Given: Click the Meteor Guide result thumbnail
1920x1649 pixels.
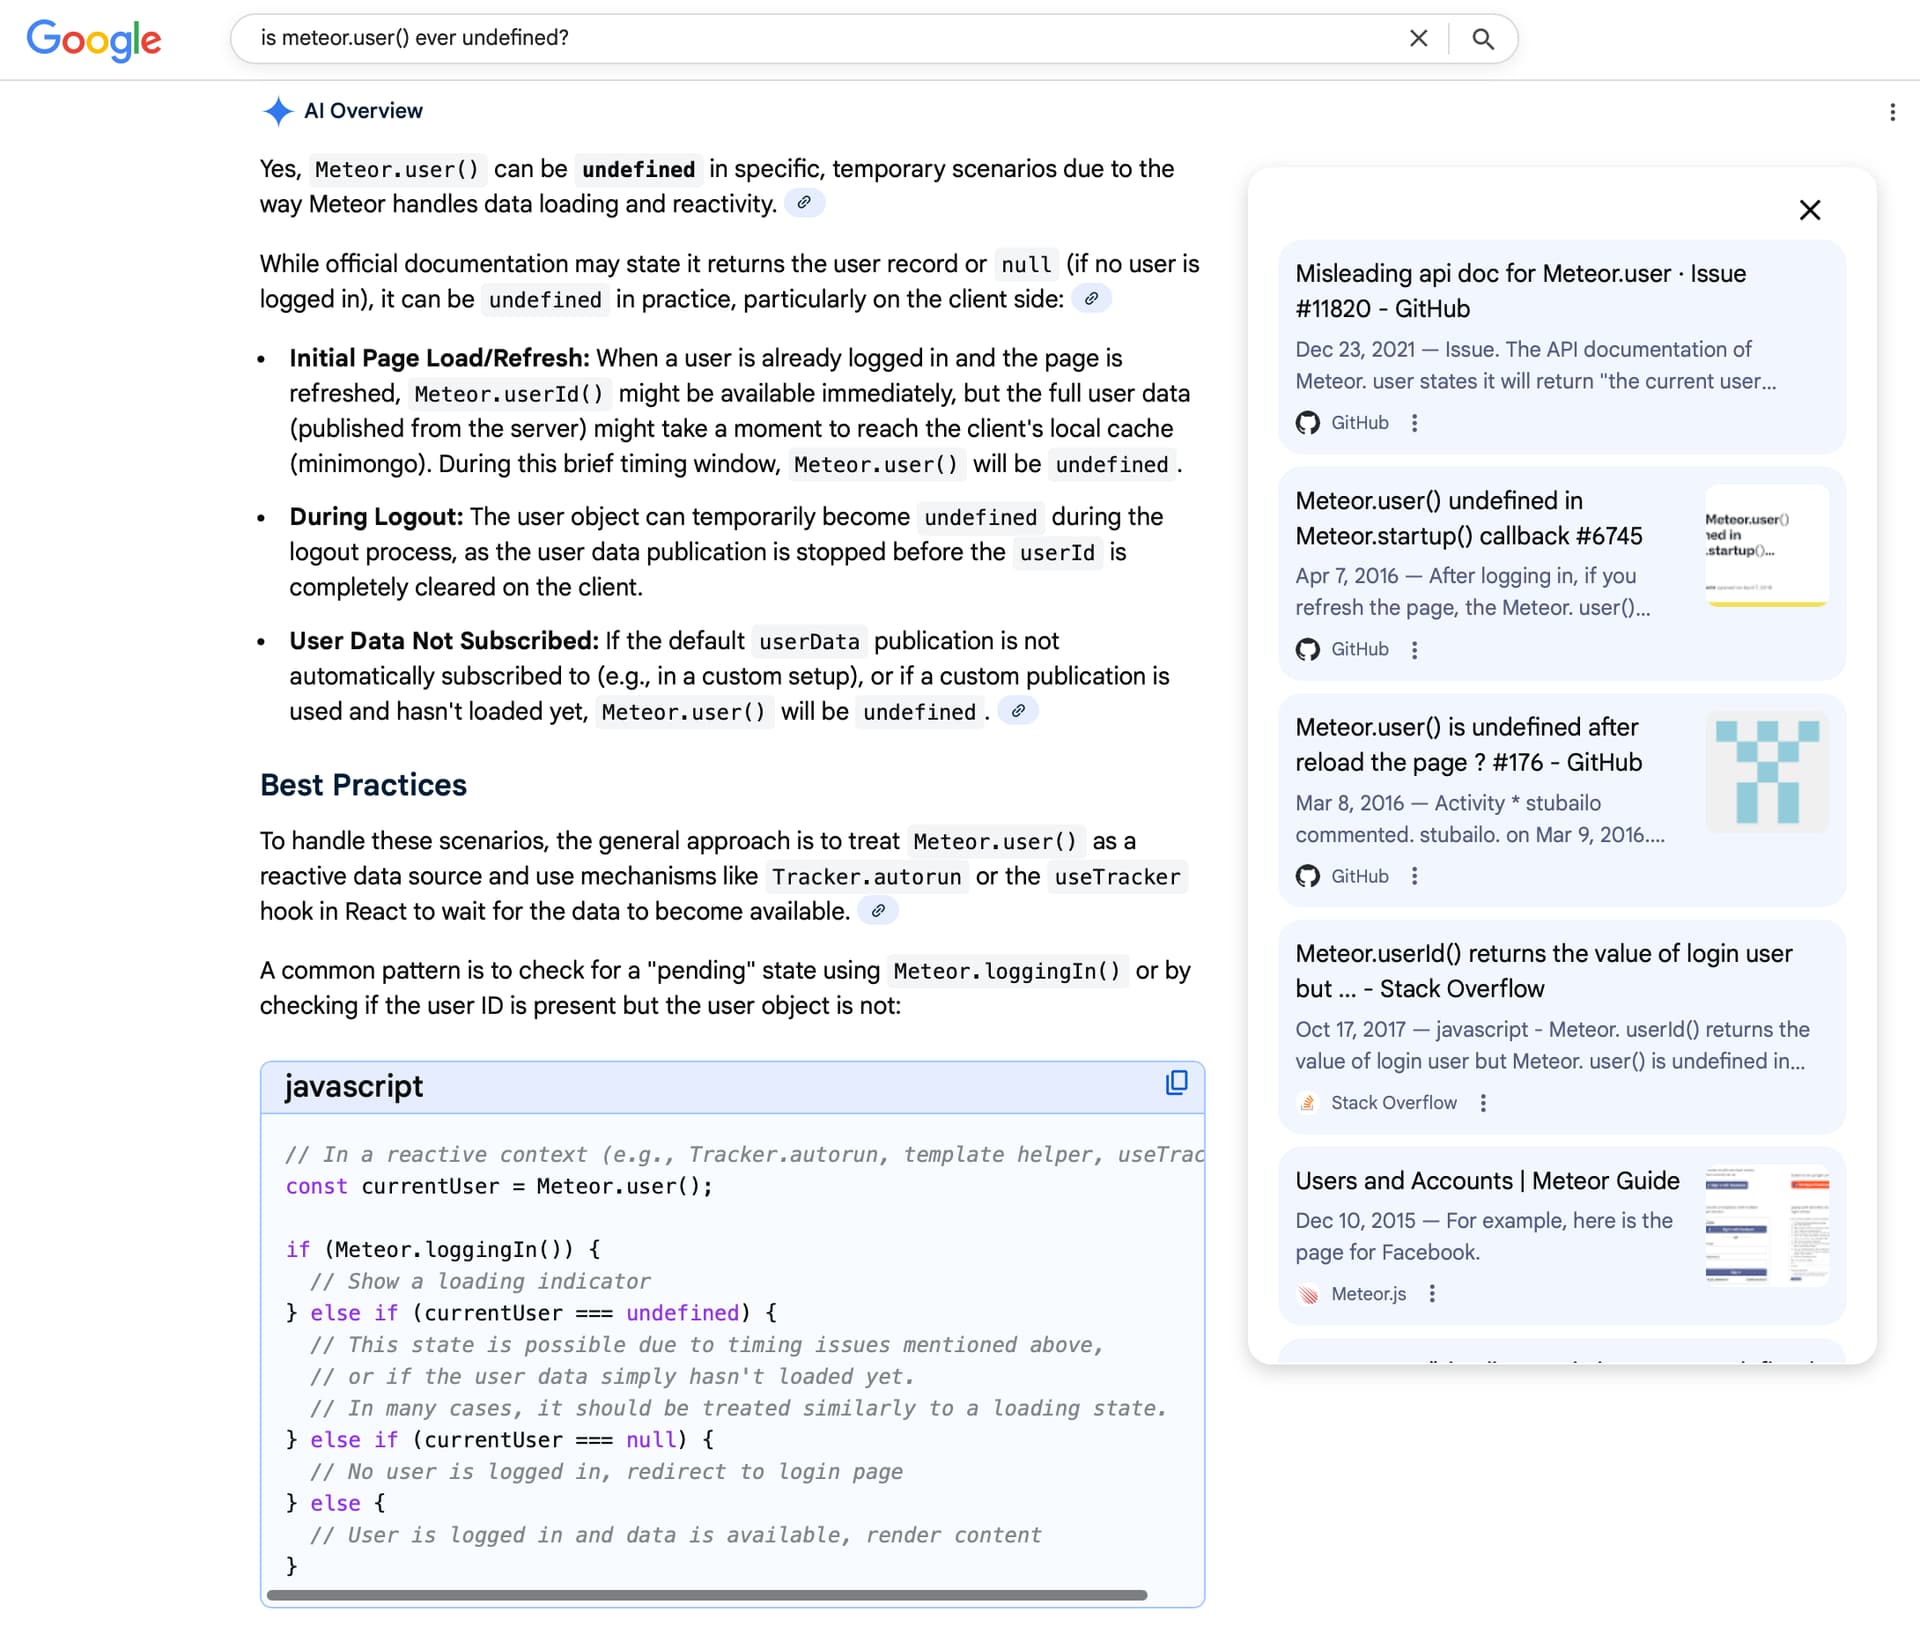Looking at the screenshot, I should click(1766, 1224).
